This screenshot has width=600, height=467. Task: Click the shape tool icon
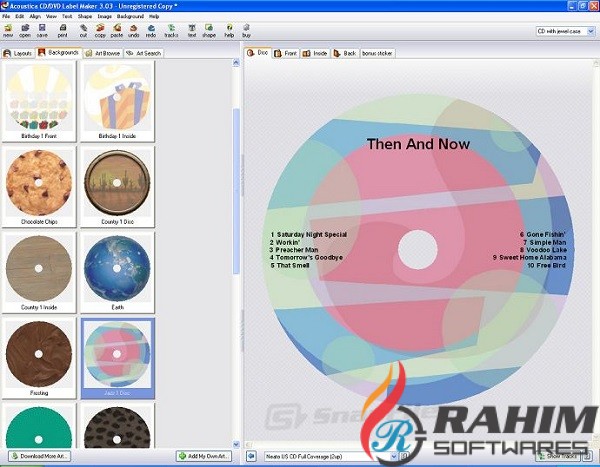click(209, 31)
